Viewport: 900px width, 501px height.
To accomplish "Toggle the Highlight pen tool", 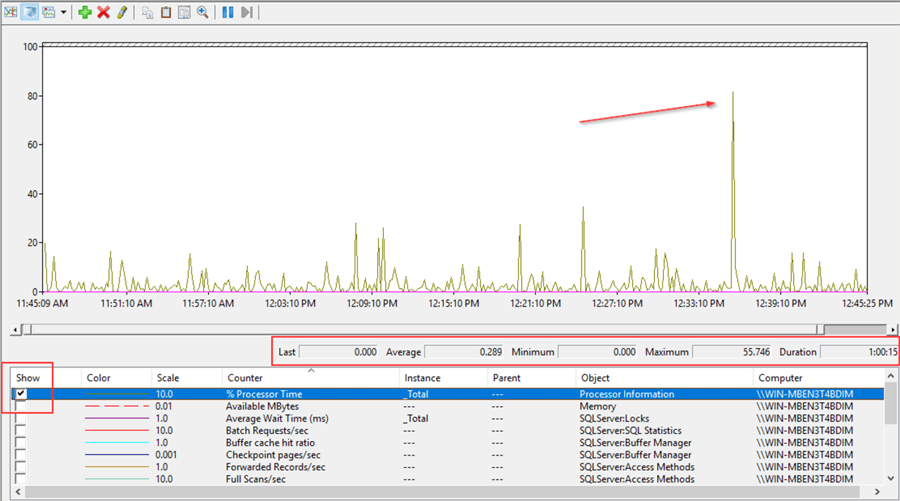I will click(x=122, y=12).
